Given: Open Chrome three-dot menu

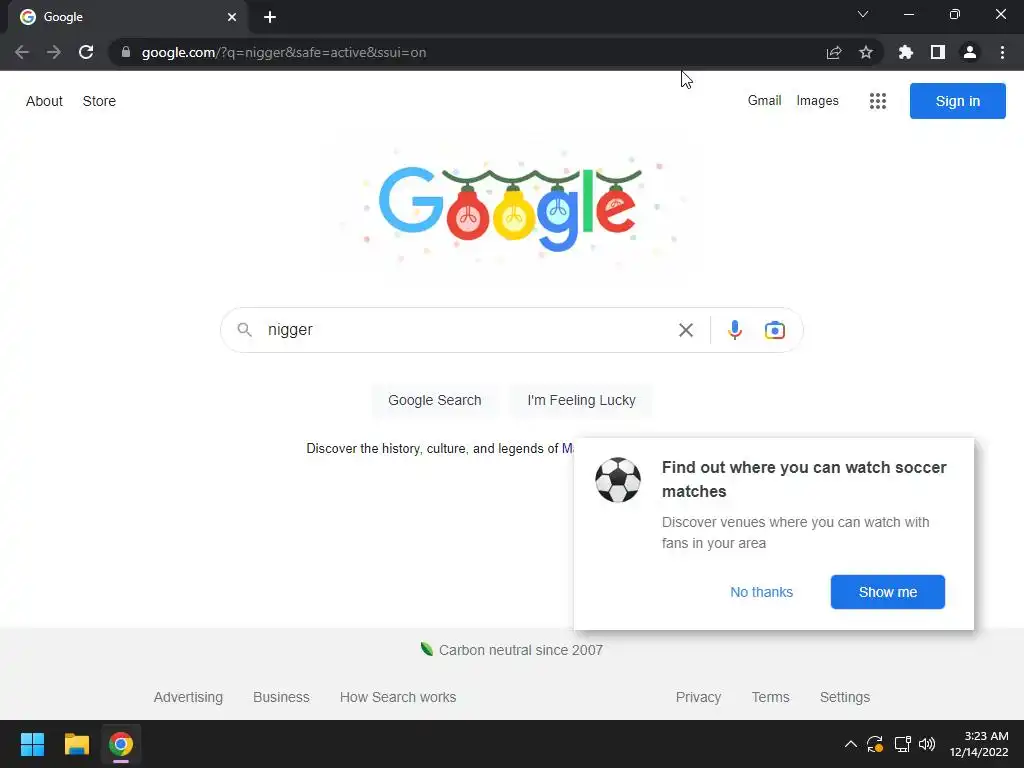Looking at the screenshot, I should [1002, 52].
